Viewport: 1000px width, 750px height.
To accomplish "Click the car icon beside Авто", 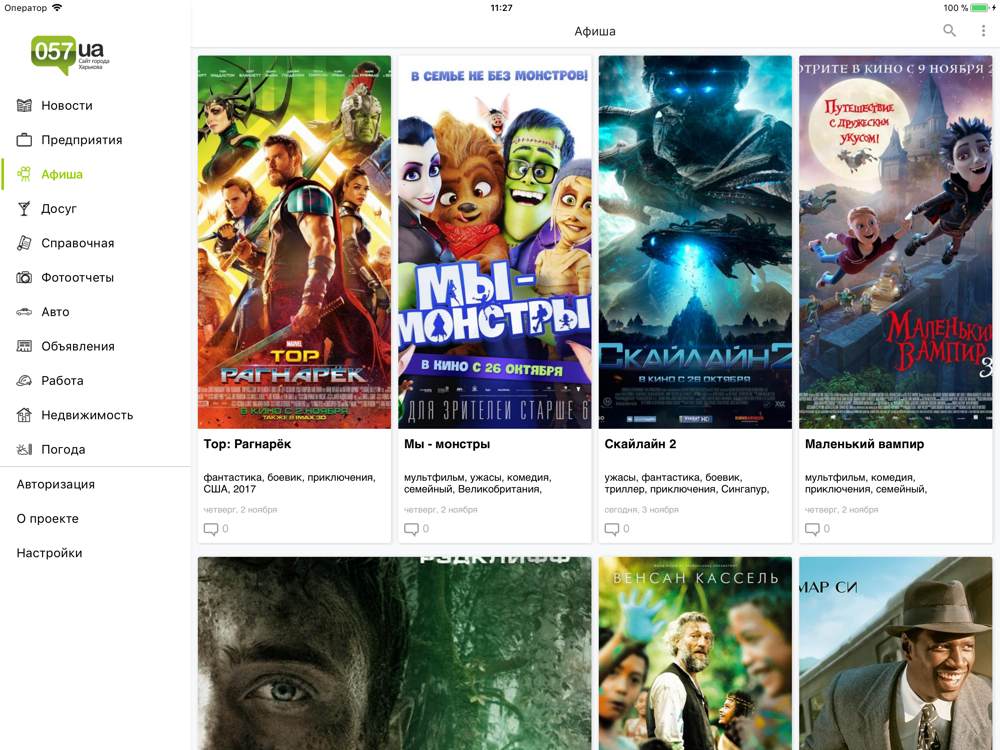I will pyautogui.click(x=24, y=312).
